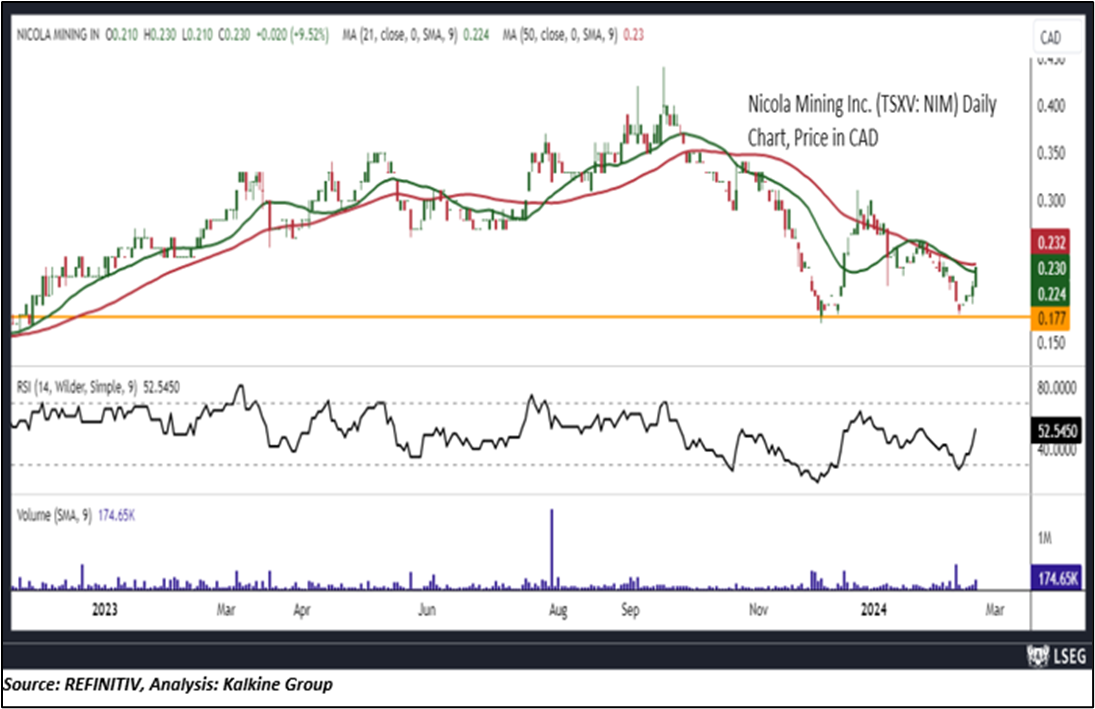The height and width of the screenshot is (709, 1095).
Task: Click the black 52.5450 RSI value tag
Action: click(x=1056, y=431)
